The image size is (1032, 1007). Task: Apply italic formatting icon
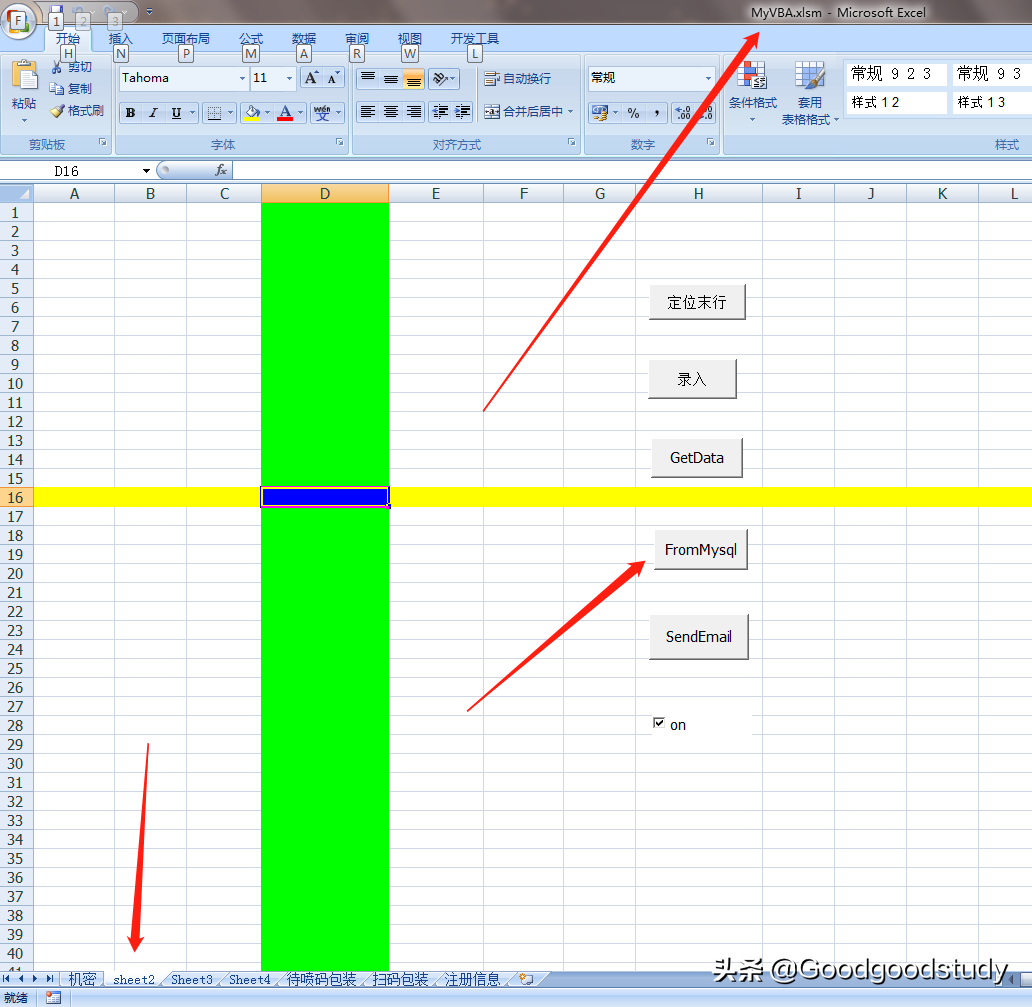point(153,113)
